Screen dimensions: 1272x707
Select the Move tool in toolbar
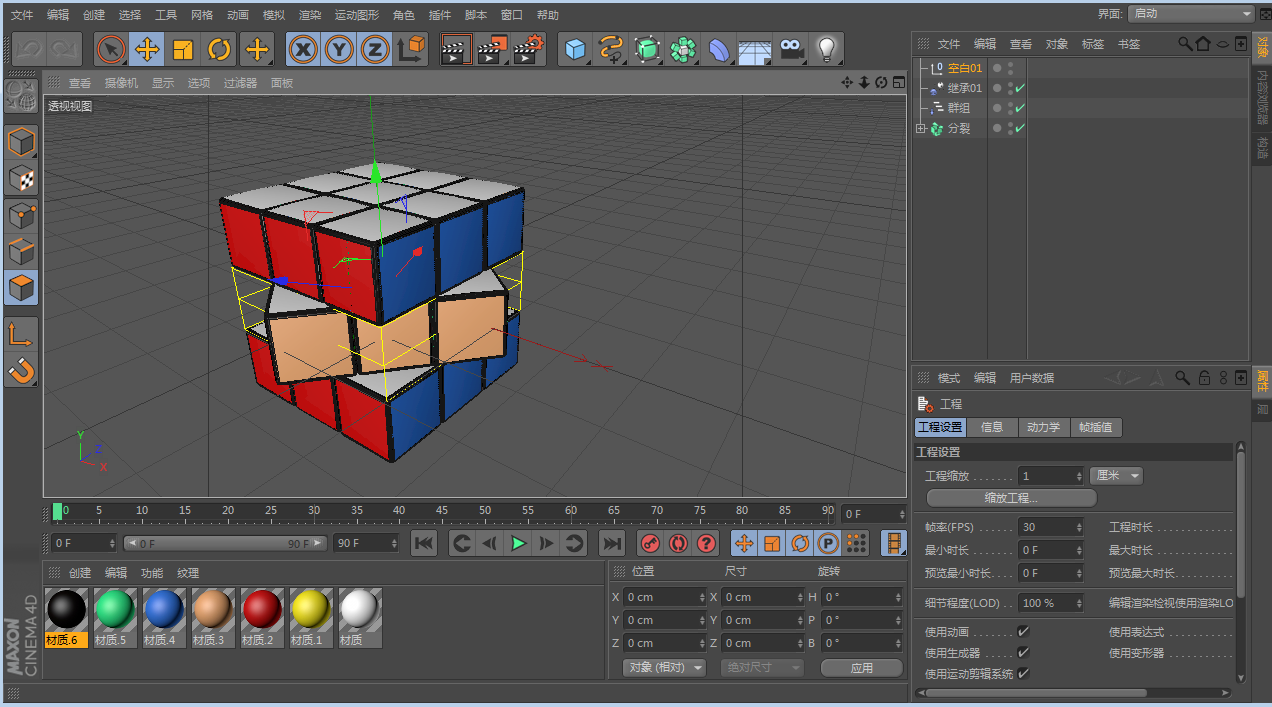(x=147, y=49)
